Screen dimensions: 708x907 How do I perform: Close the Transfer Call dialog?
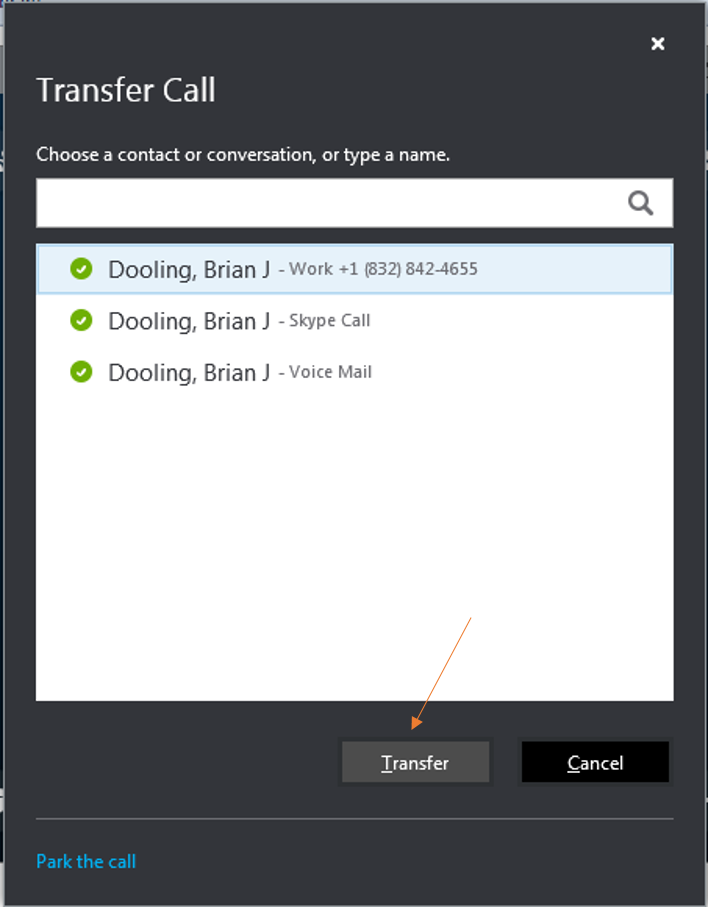click(x=657, y=43)
